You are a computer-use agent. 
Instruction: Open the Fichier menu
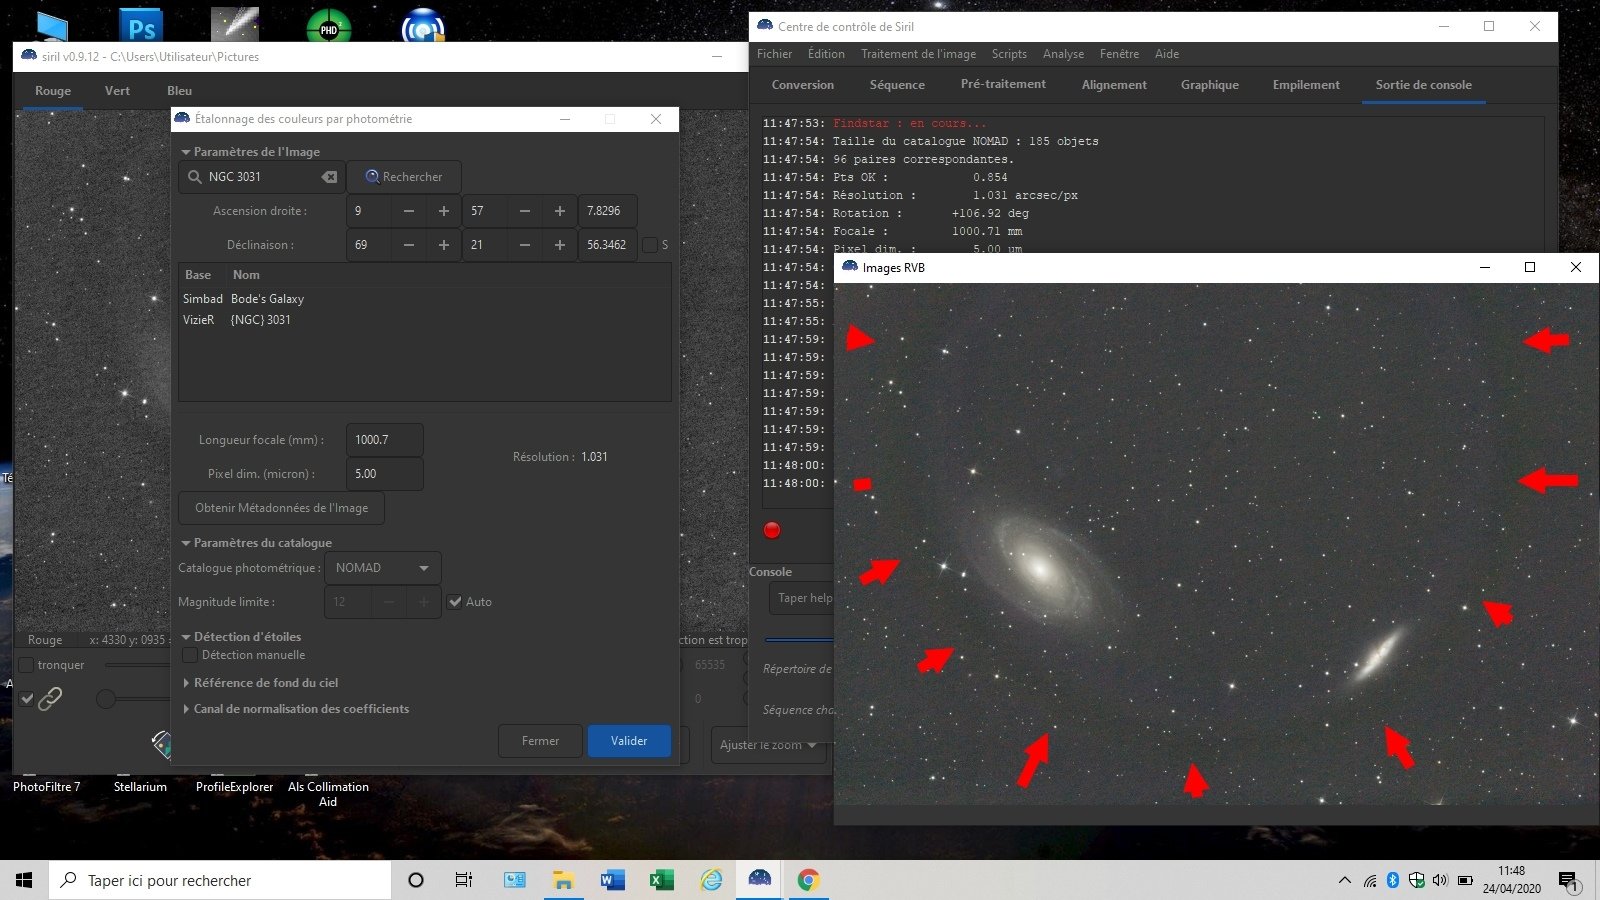click(x=774, y=54)
